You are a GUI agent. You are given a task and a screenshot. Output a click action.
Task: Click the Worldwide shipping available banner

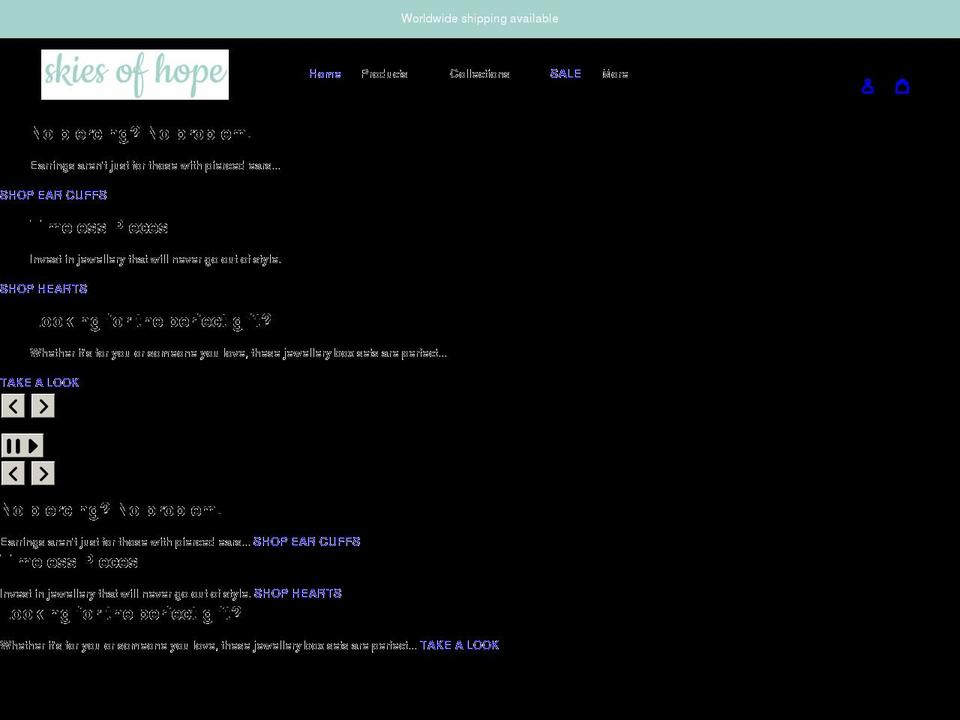[480, 18]
